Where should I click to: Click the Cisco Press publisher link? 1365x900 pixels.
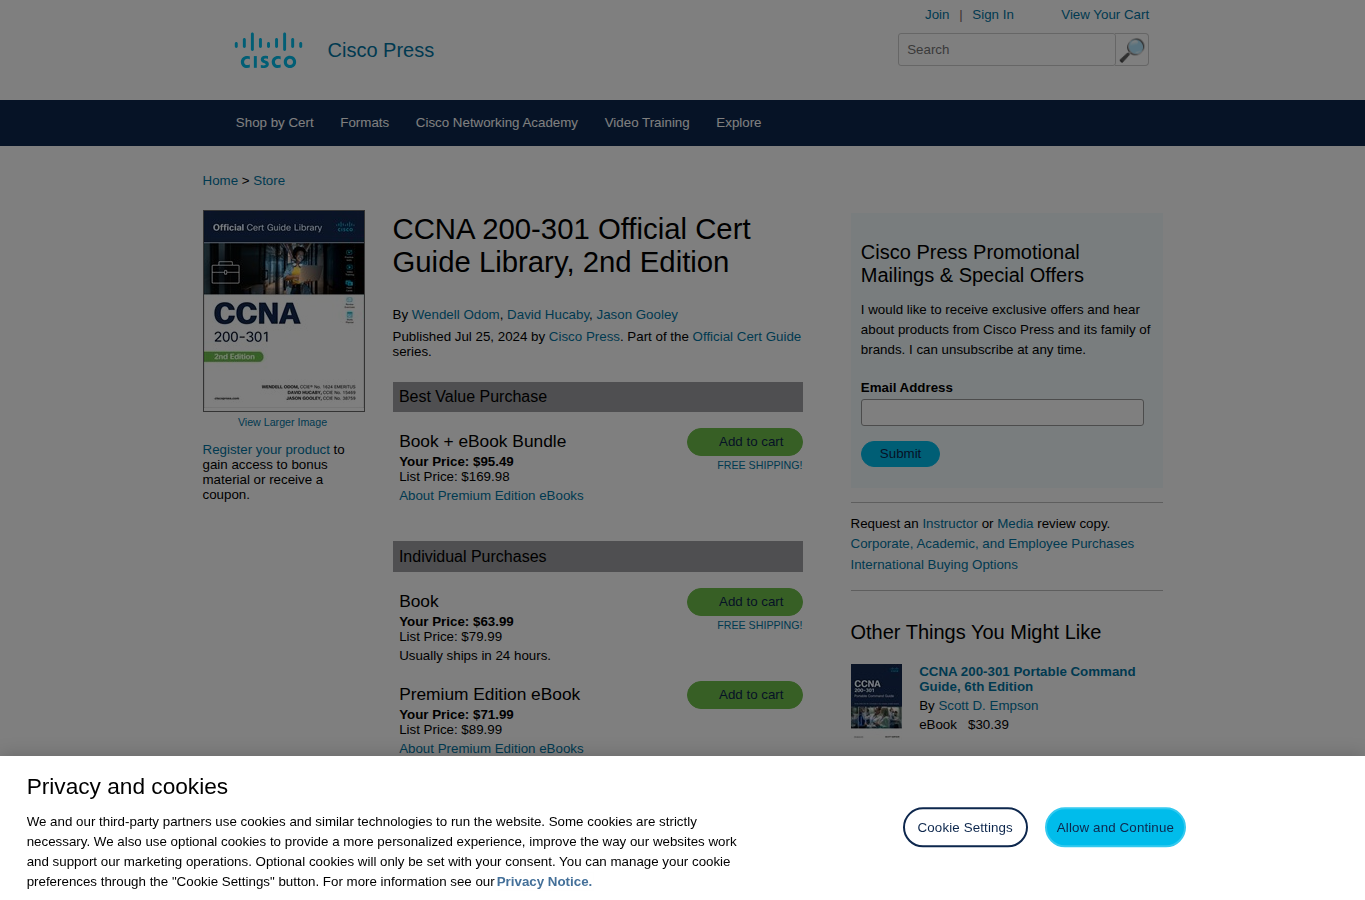[584, 337]
